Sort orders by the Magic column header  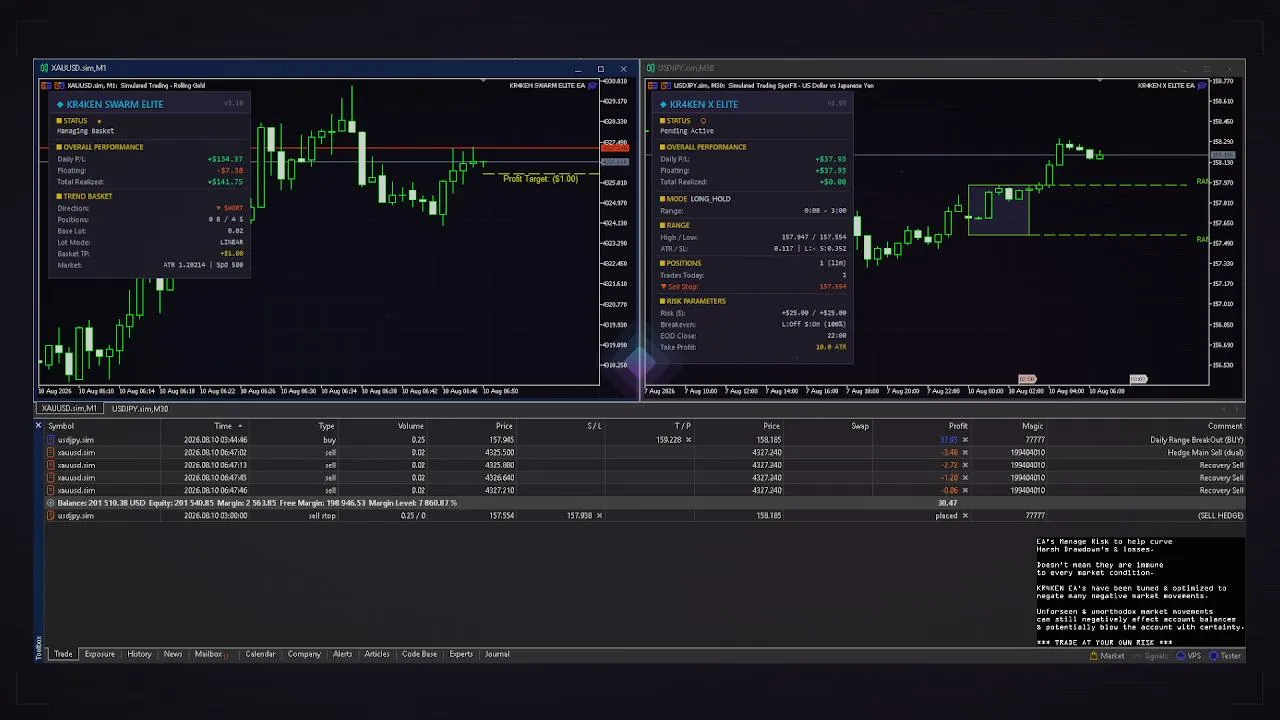click(x=1033, y=426)
